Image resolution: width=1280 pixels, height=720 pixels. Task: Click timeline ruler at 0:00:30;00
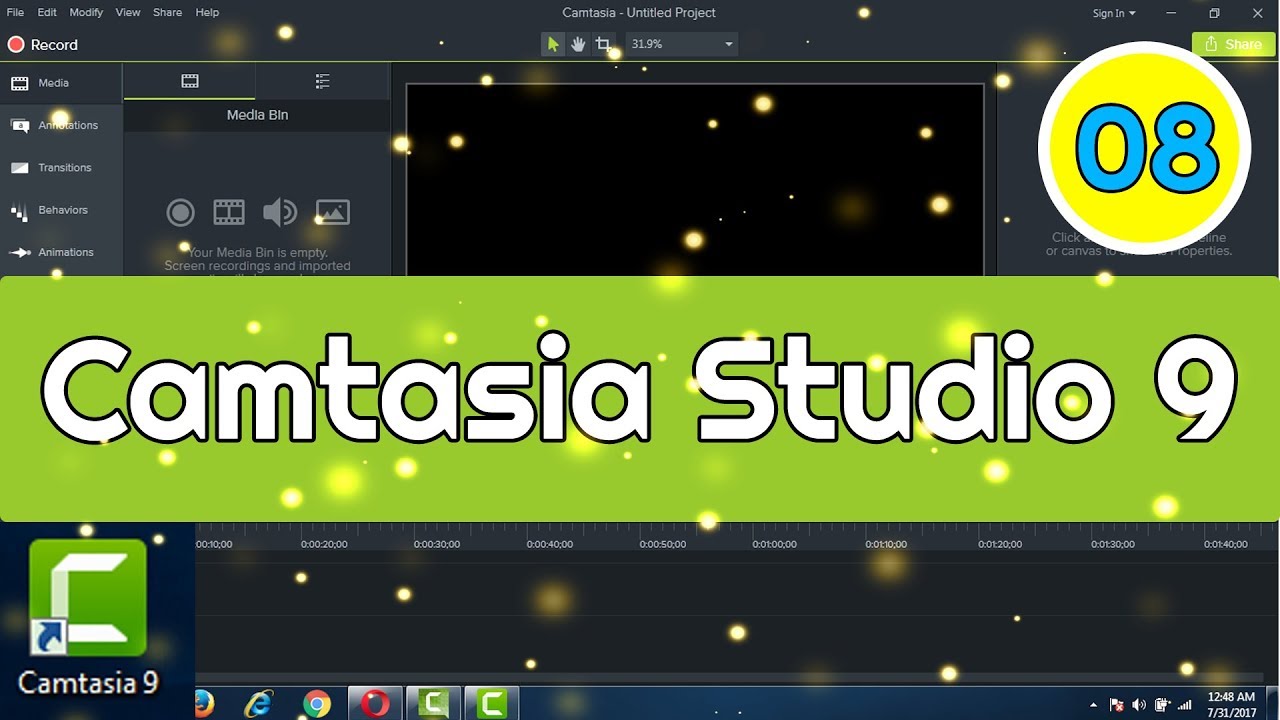(437, 544)
